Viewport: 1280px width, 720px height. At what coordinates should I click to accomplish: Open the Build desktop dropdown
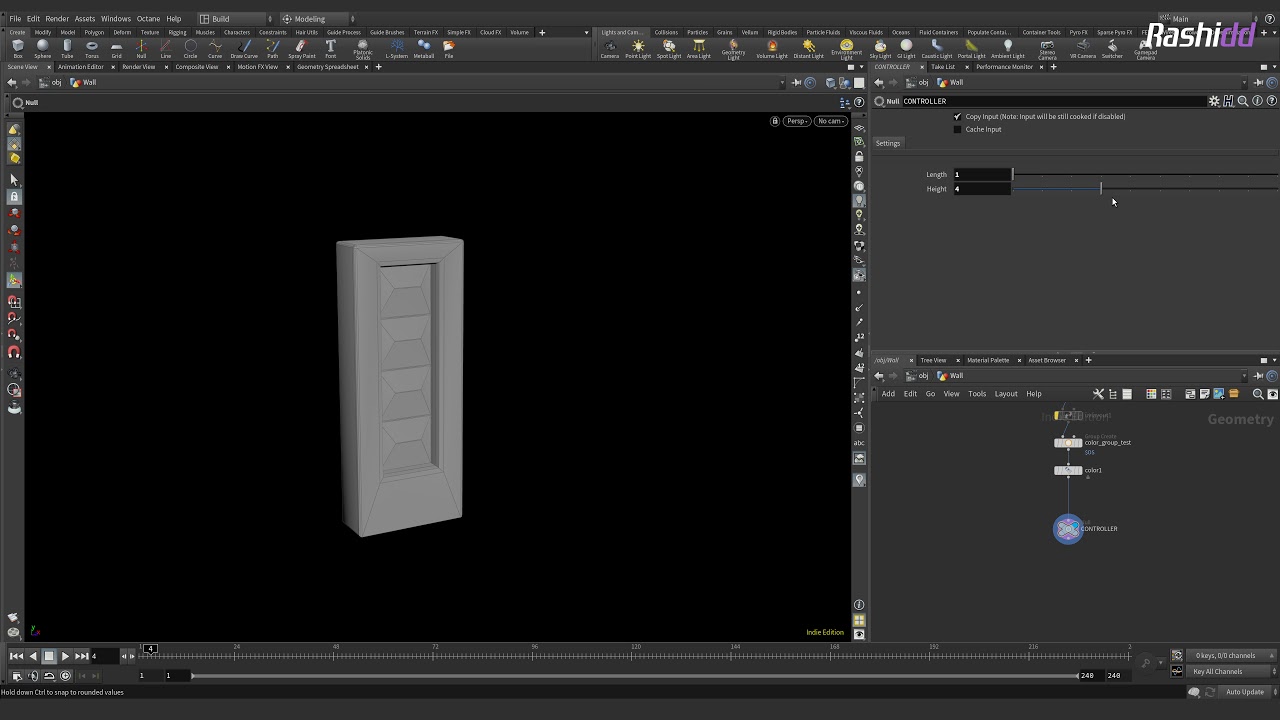(233, 19)
